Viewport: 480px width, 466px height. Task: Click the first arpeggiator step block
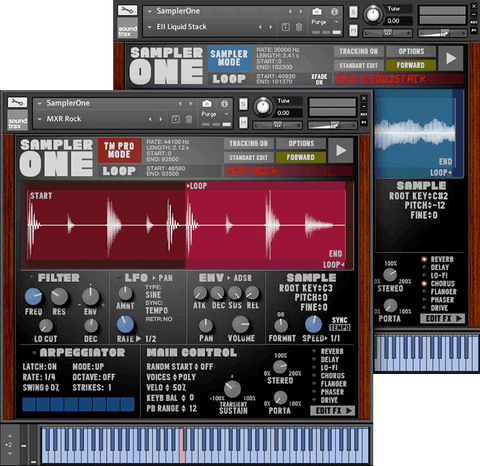click(29, 404)
